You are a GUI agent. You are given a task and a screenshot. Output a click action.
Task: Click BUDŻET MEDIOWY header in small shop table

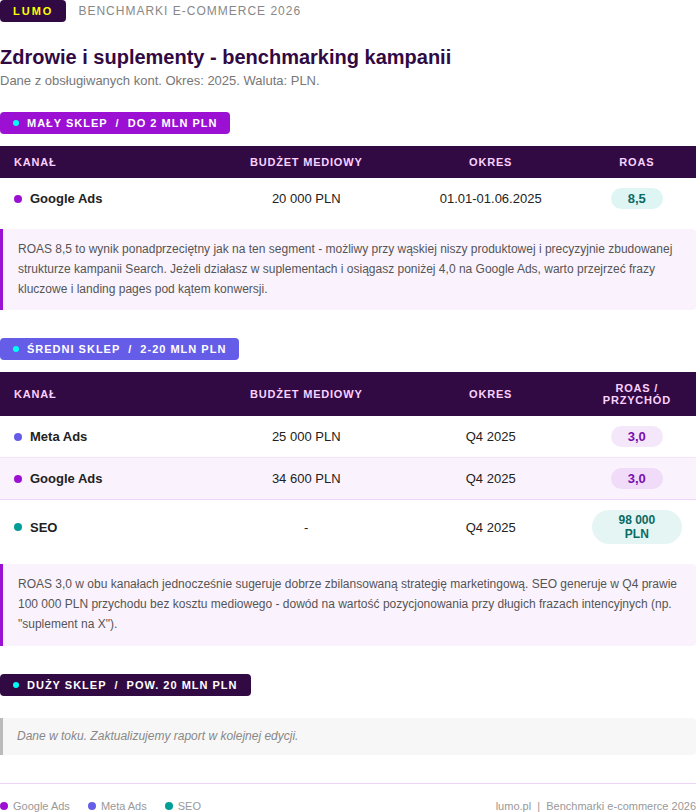coord(306,162)
